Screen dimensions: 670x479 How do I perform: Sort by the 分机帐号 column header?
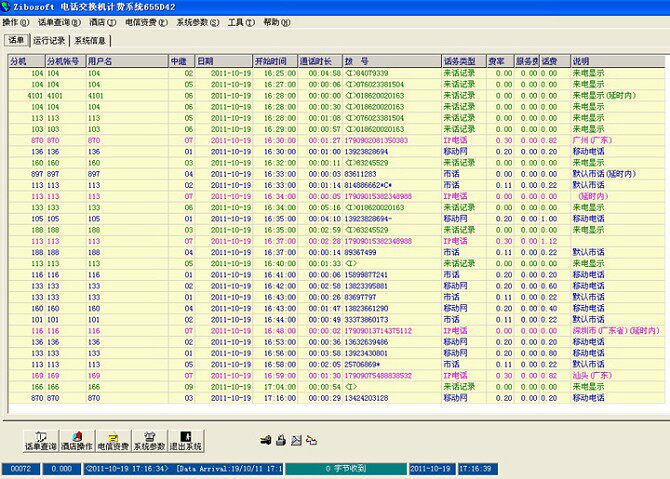point(65,61)
